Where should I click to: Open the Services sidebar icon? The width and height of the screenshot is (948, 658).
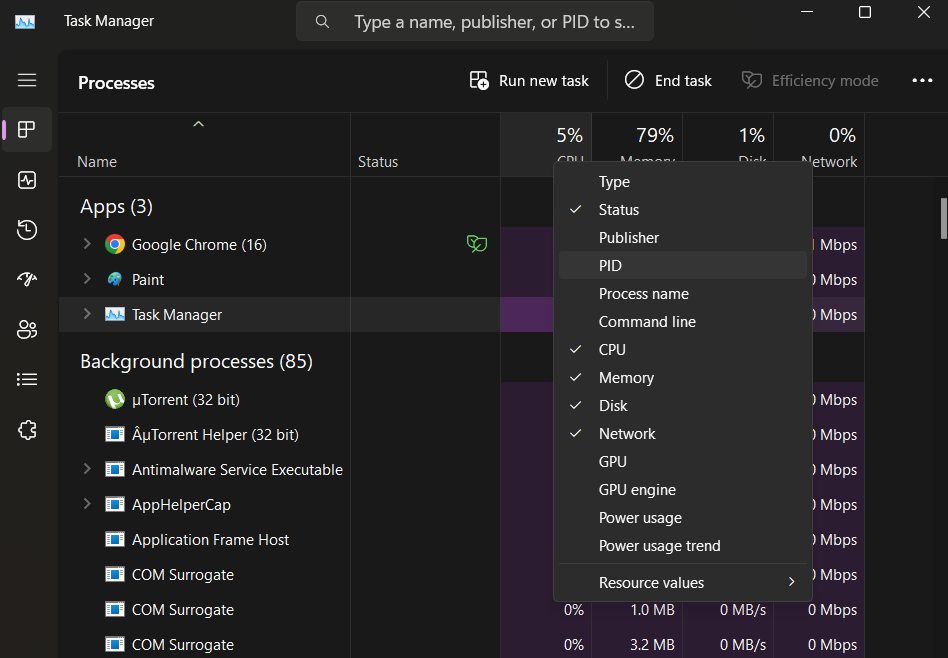tap(27, 430)
